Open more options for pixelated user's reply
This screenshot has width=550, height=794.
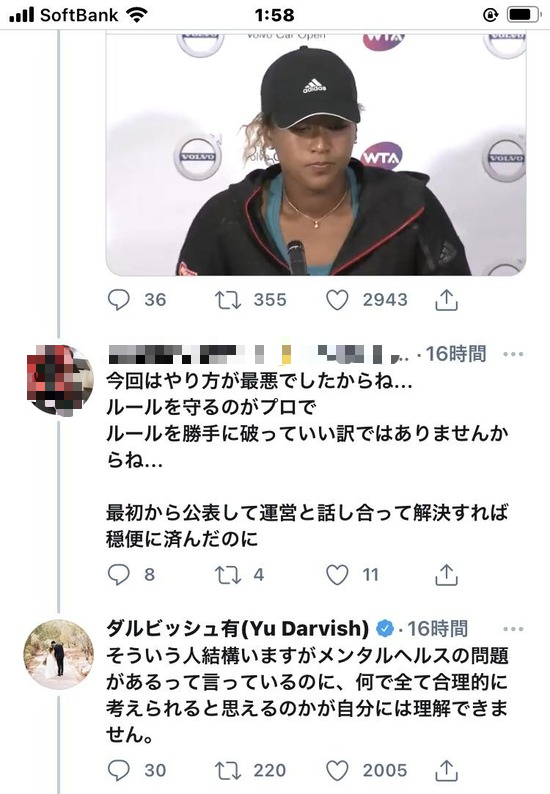point(513,354)
